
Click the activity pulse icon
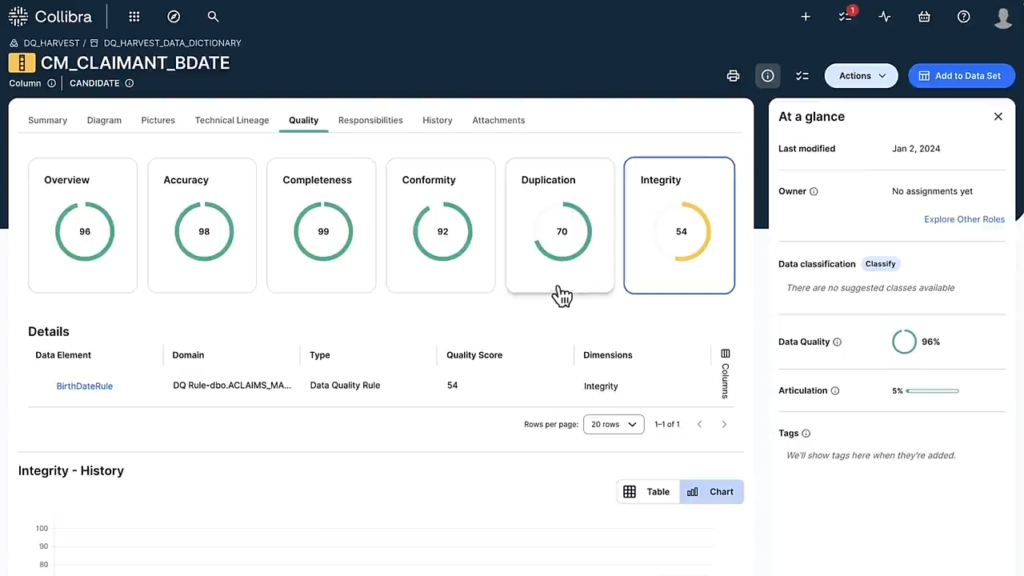click(x=885, y=17)
